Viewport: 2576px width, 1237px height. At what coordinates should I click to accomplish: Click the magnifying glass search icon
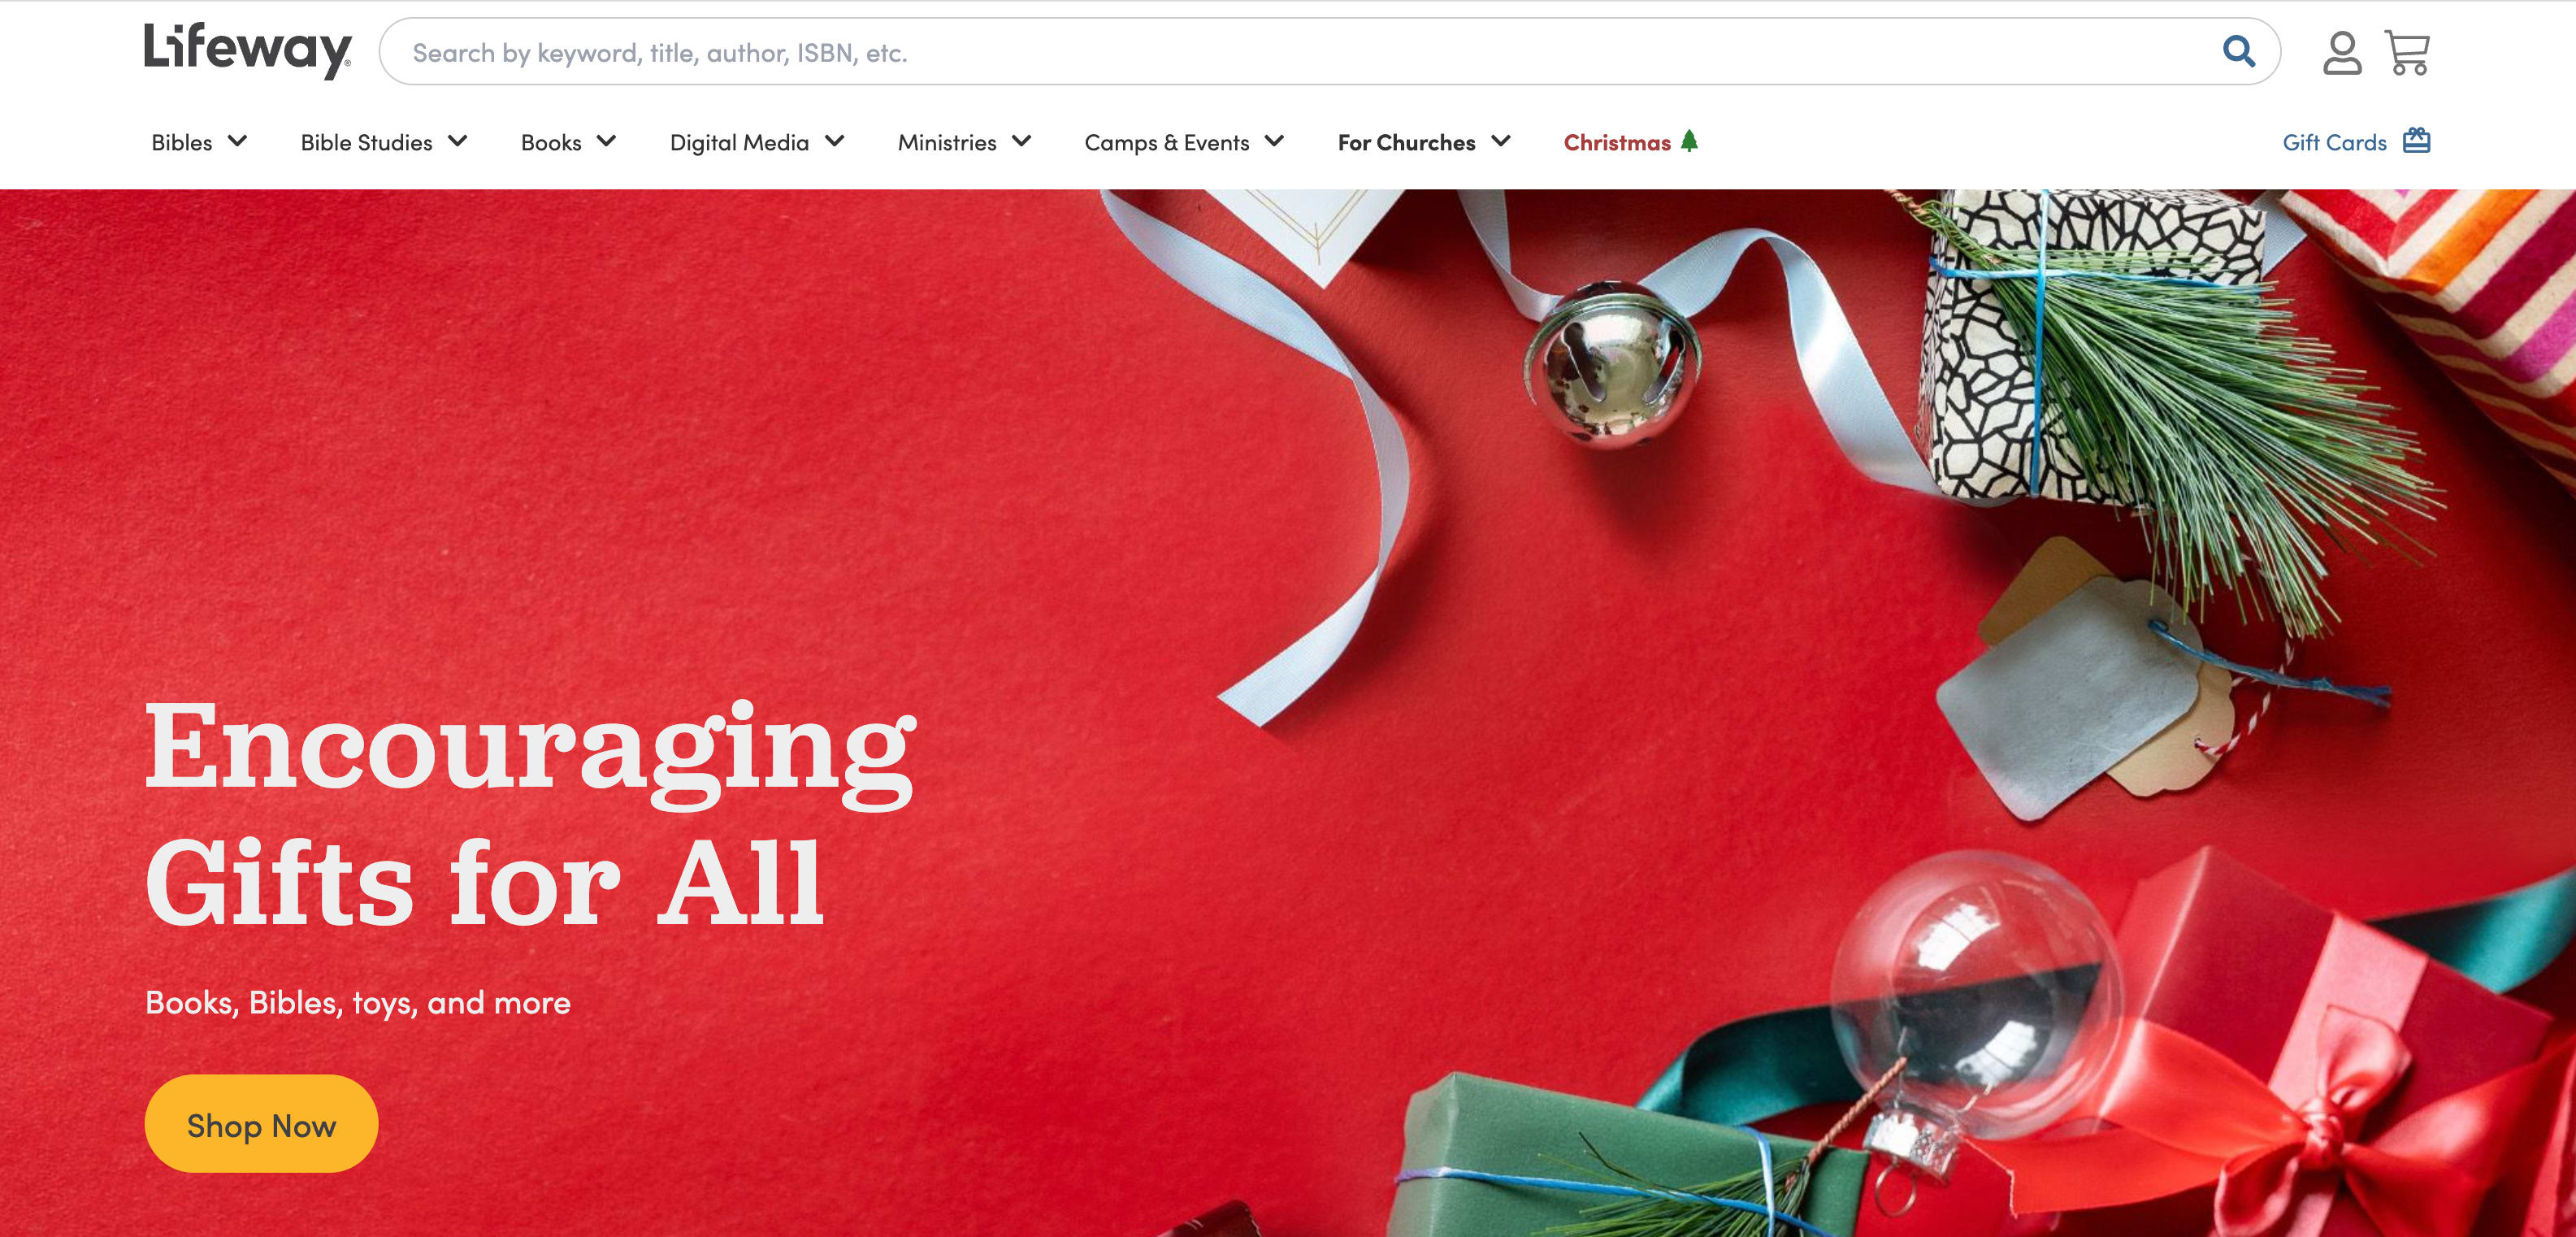point(2239,51)
